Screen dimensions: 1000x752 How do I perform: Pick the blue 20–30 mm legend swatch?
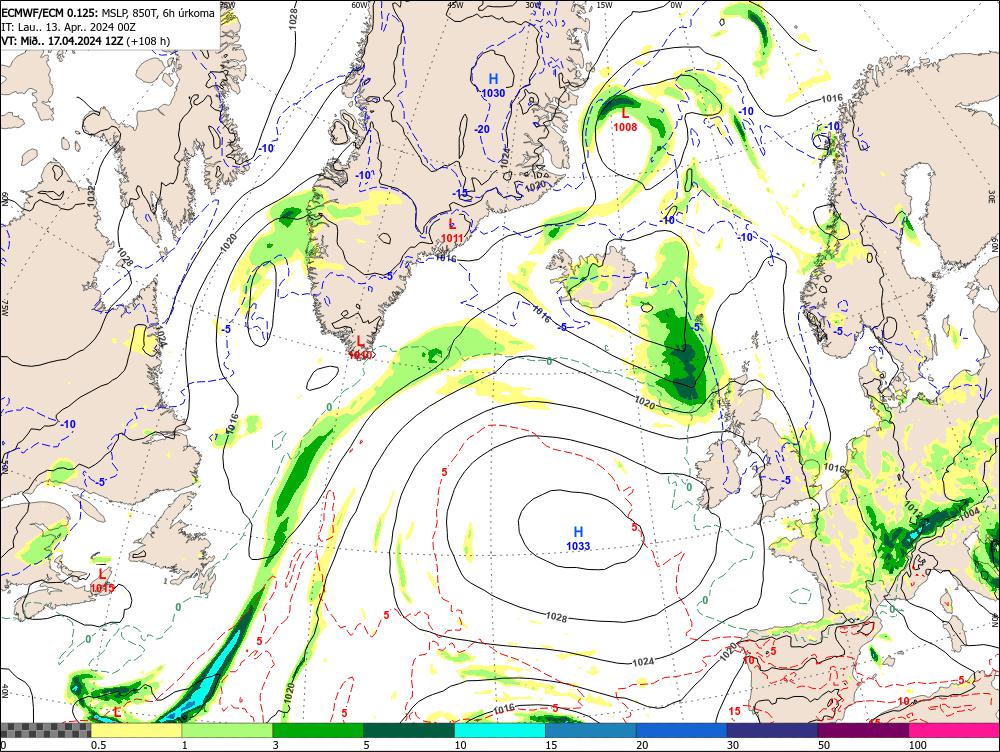681,730
